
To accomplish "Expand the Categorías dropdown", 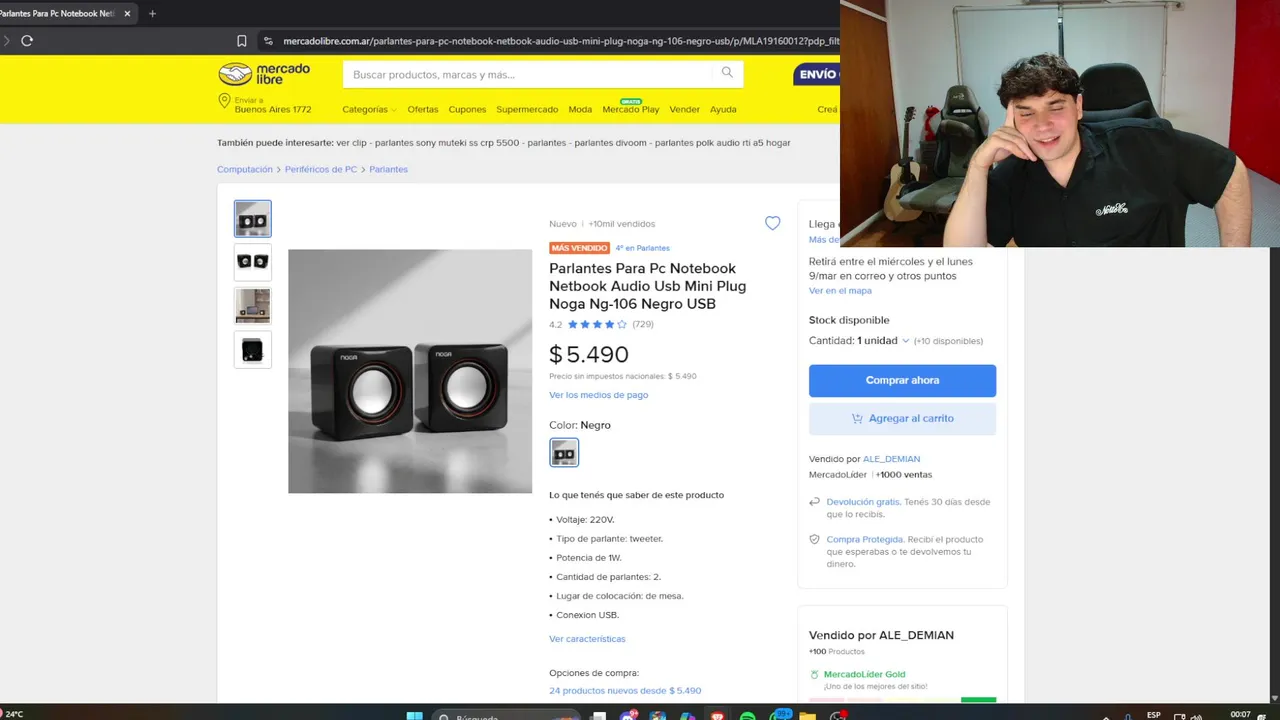I will point(369,109).
